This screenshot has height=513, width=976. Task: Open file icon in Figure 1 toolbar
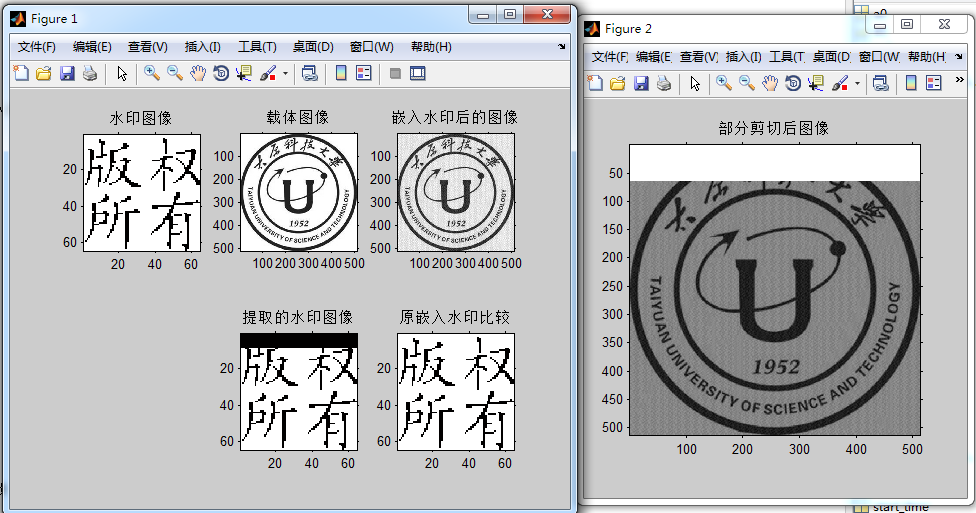tap(44, 73)
